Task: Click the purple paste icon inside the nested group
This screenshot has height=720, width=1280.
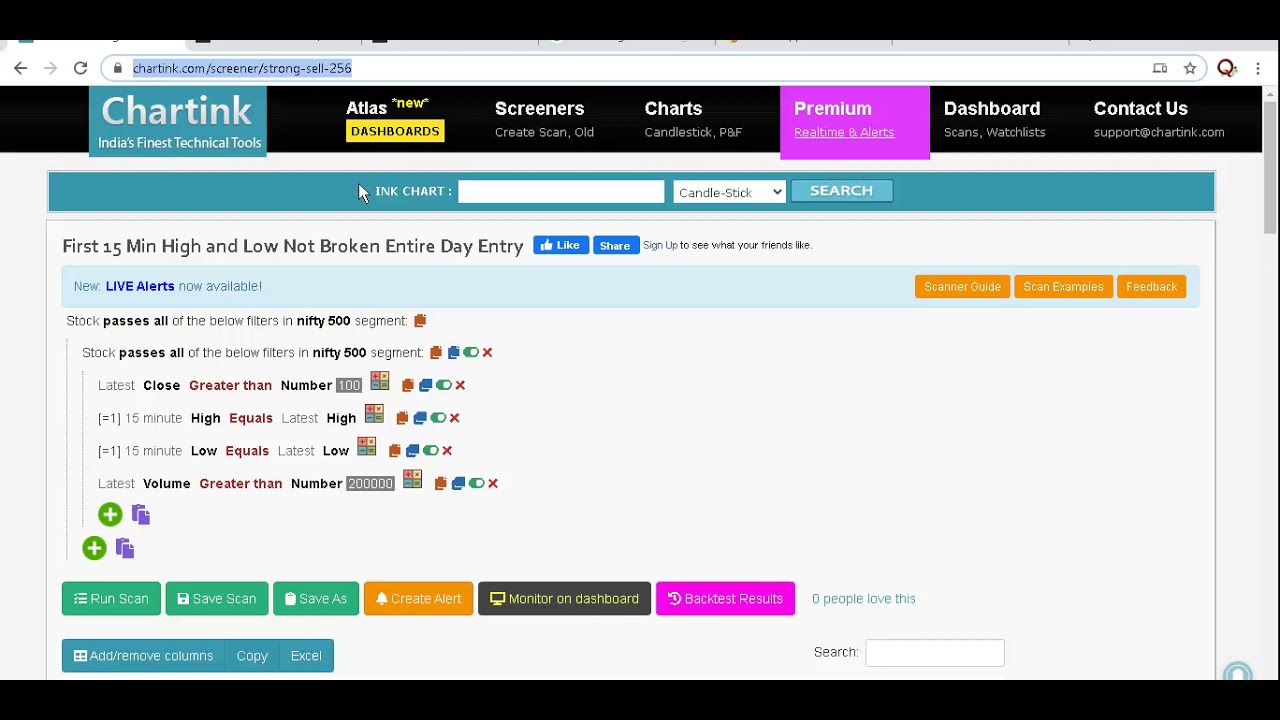Action: (x=140, y=514)
